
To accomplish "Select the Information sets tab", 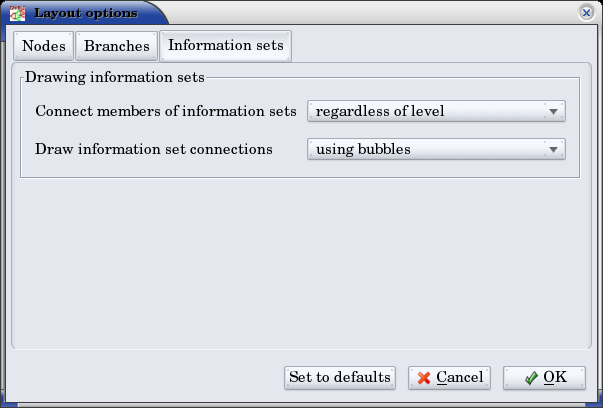I will [225, 45].
